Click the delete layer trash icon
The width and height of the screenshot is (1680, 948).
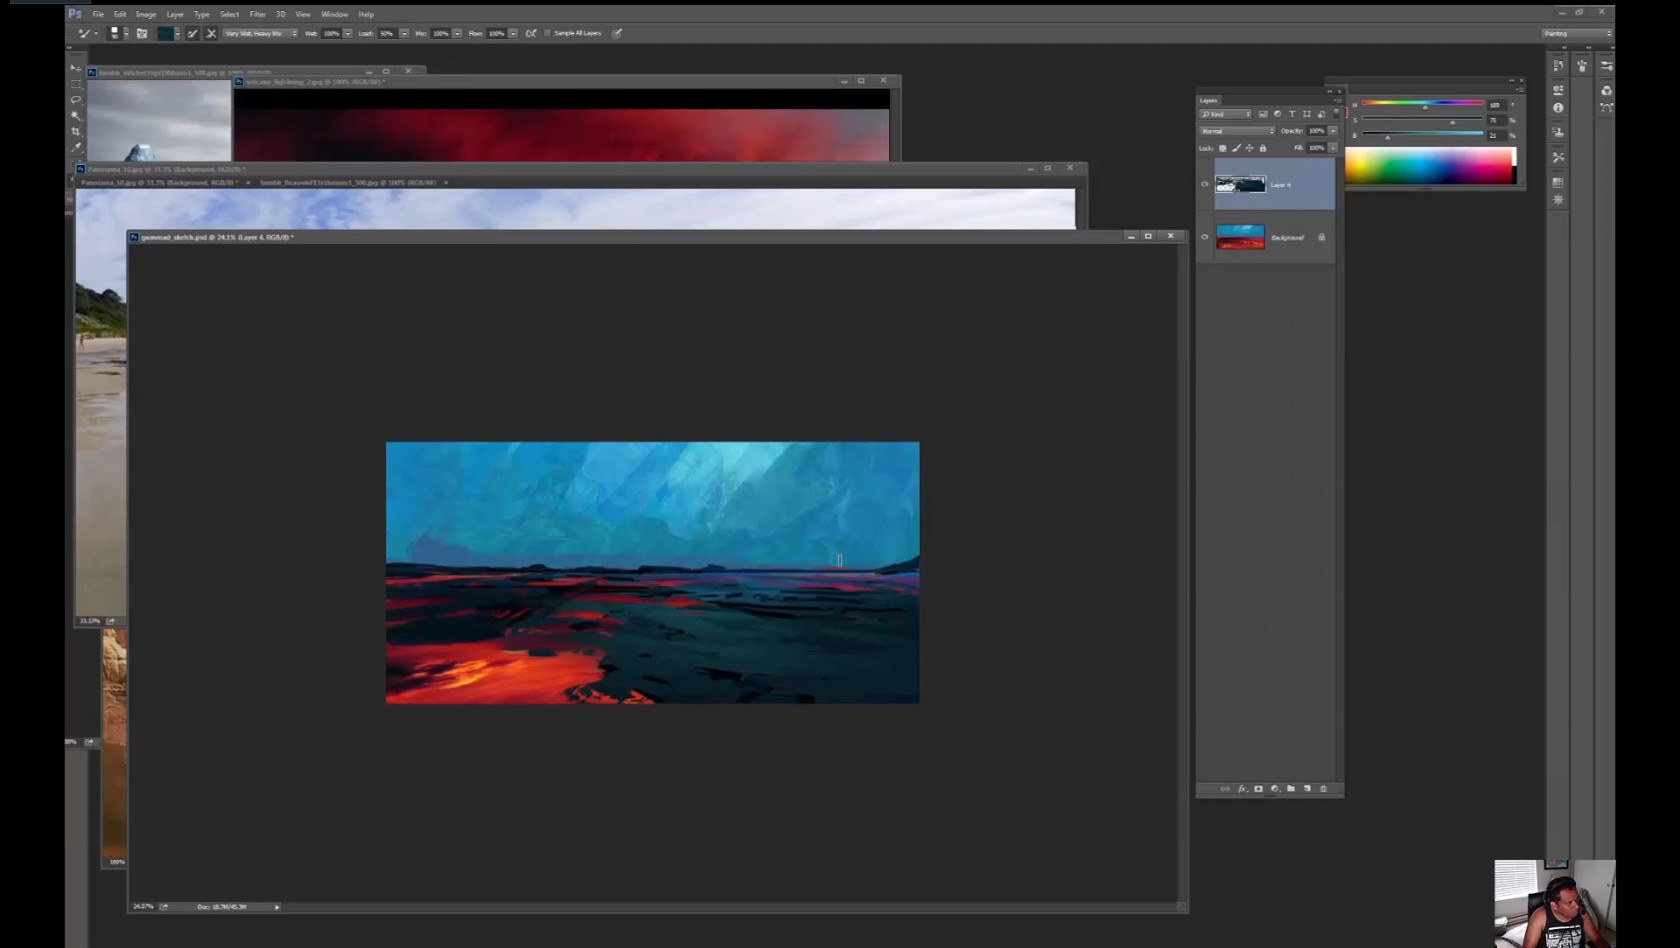1323,789
